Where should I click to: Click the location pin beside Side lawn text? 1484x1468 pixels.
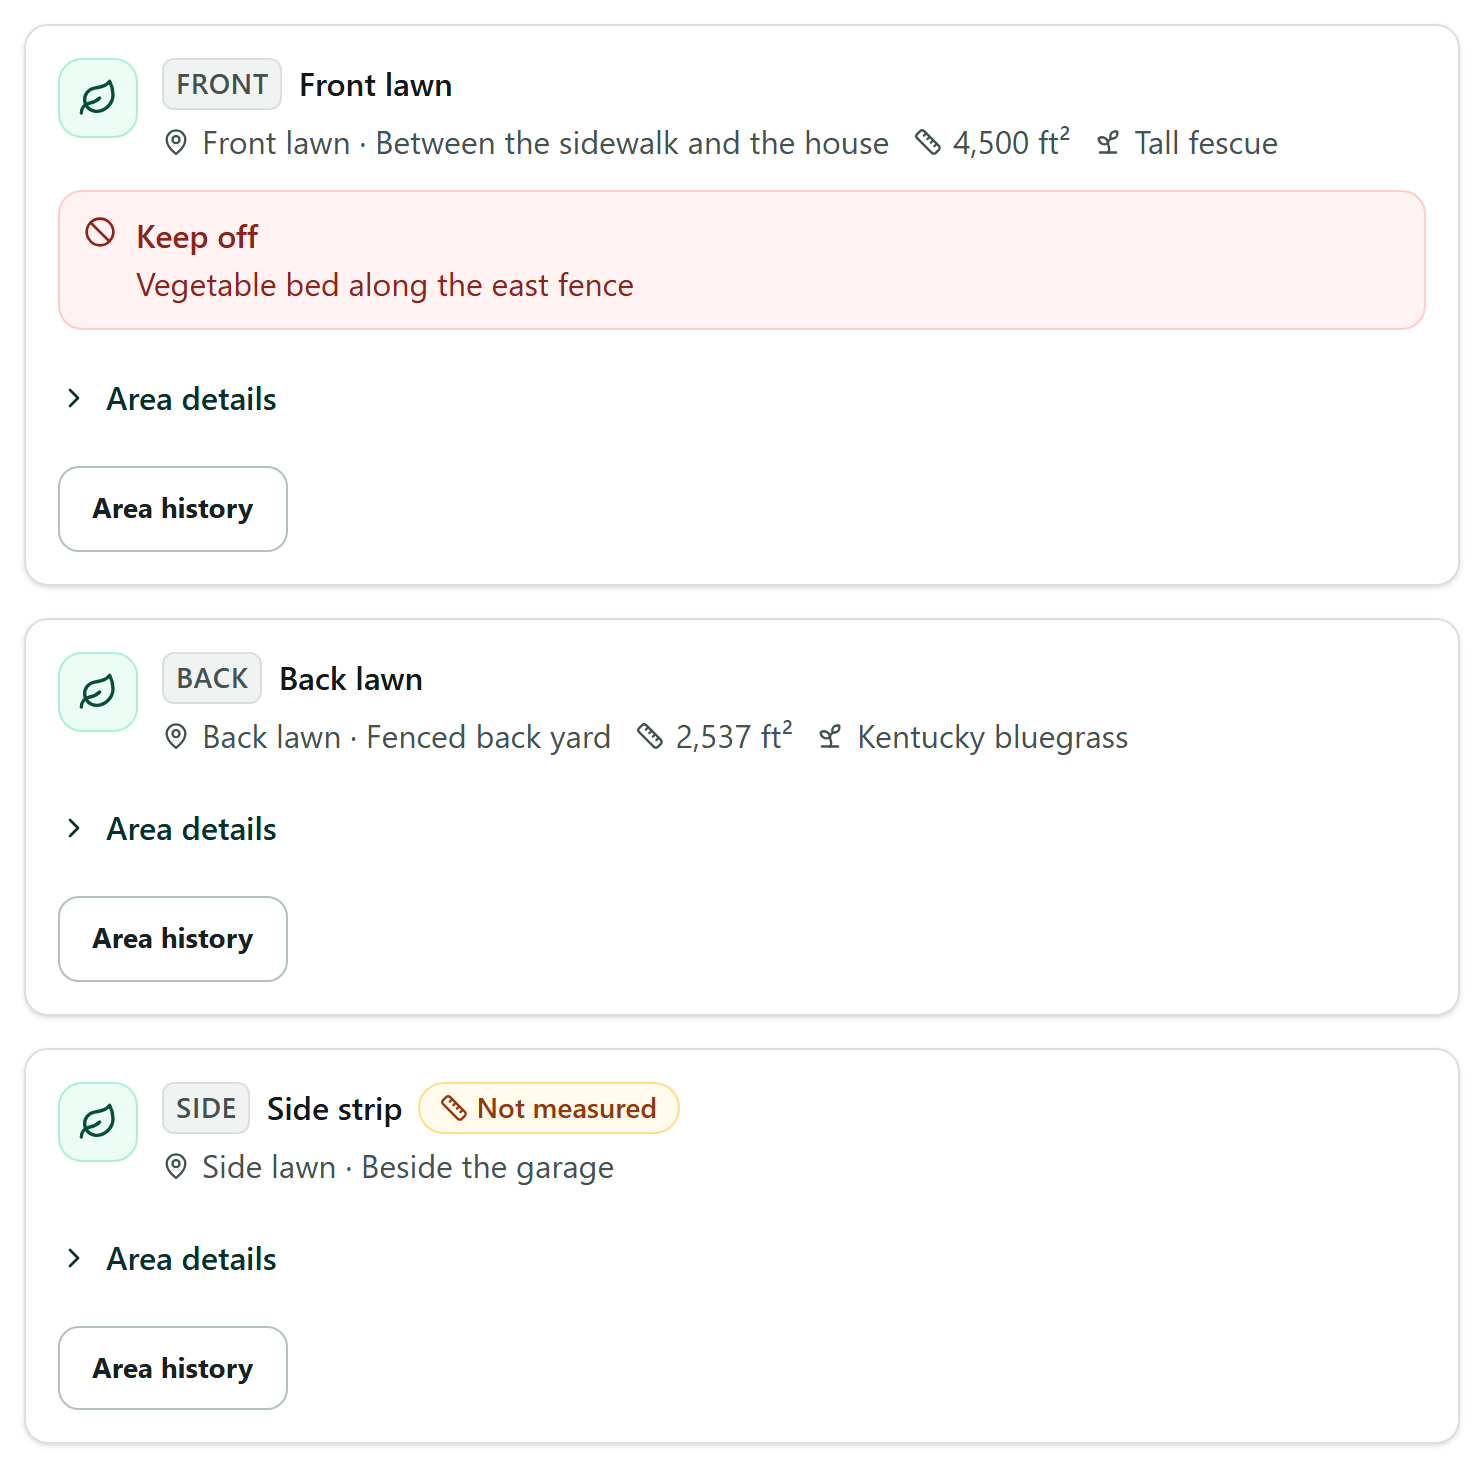tap(176, 1167)
